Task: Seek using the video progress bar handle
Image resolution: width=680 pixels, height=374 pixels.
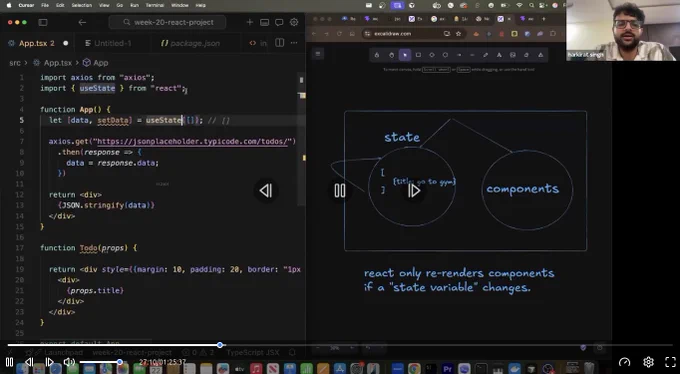Action: 220,345
